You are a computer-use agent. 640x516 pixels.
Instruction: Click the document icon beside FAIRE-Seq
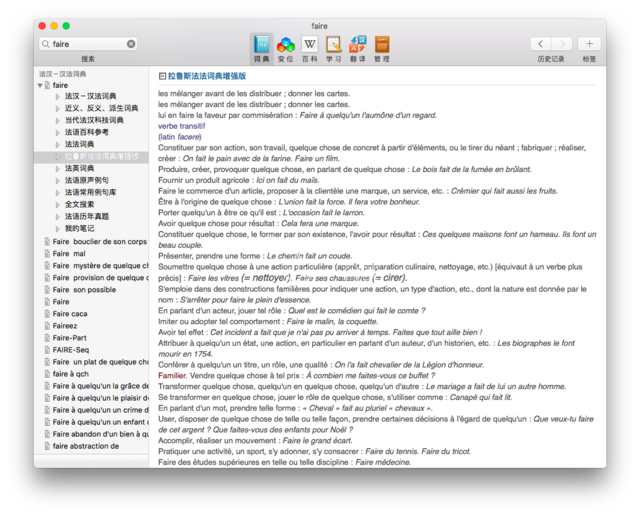(x=47, y=350)
